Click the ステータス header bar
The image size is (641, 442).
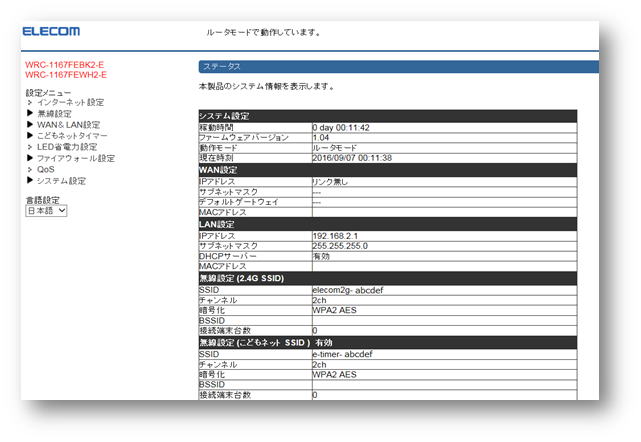399,67
